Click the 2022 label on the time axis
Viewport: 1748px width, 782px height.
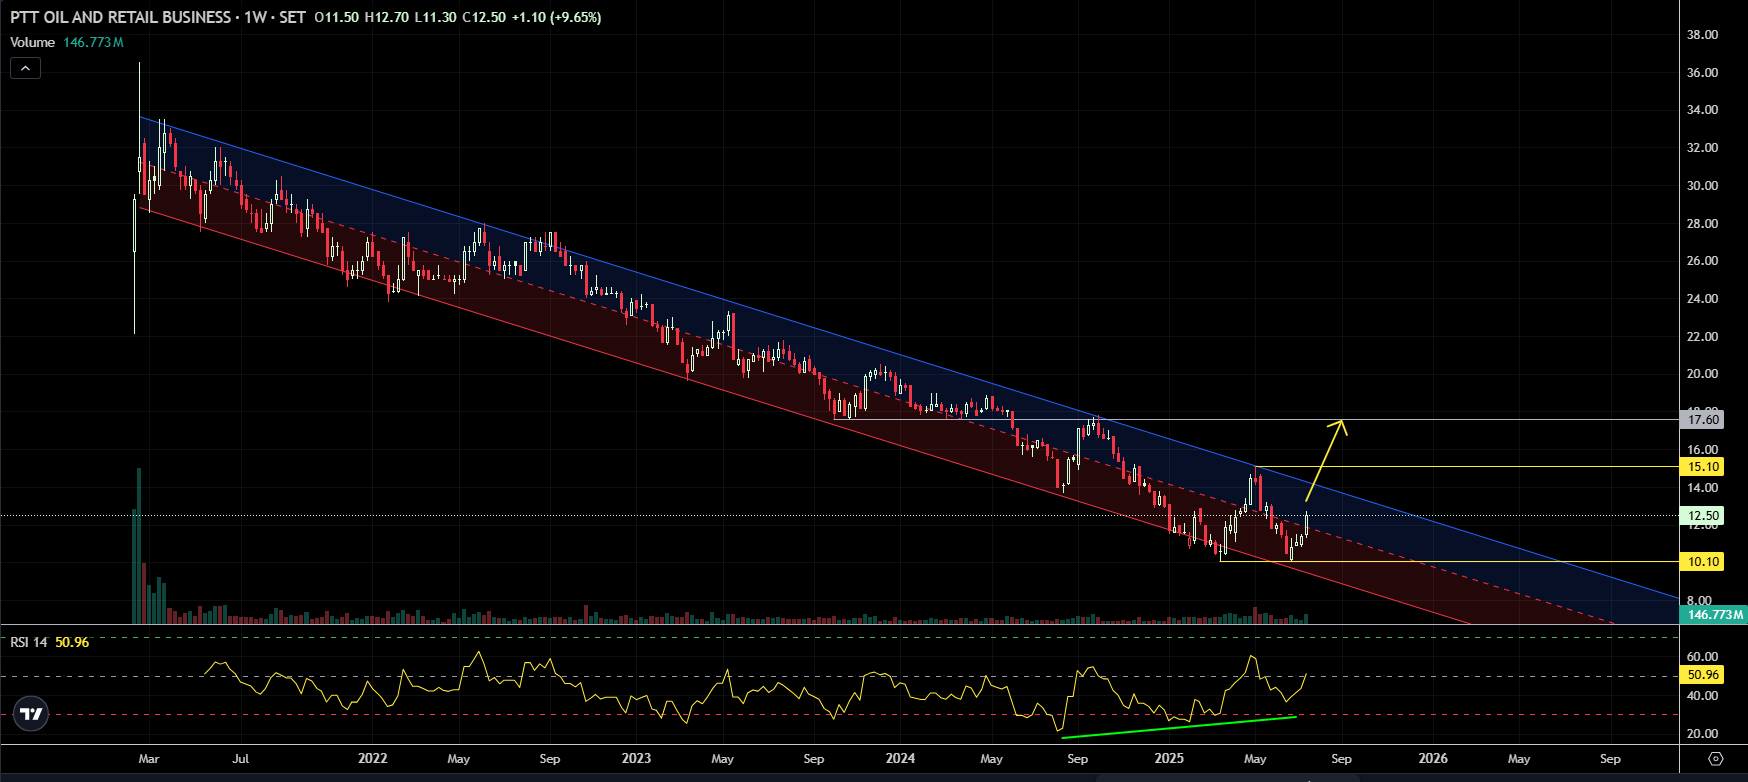tap(372, 759)
